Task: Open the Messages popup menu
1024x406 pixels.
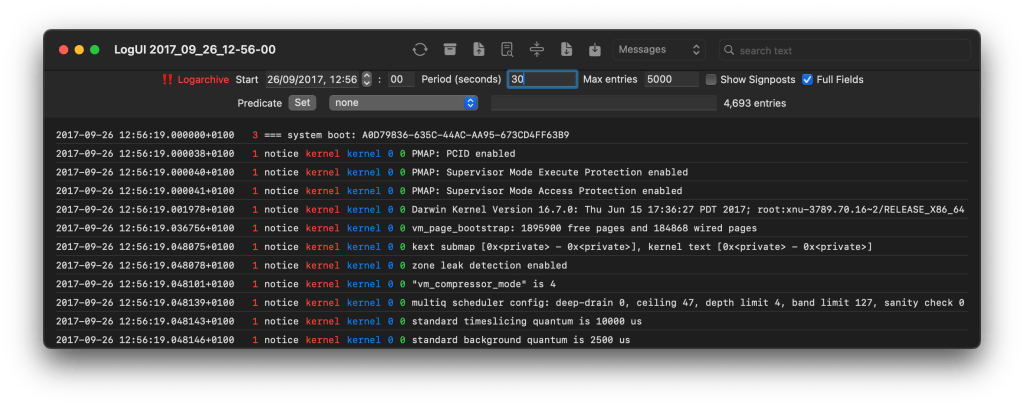Action: [659, 50]
